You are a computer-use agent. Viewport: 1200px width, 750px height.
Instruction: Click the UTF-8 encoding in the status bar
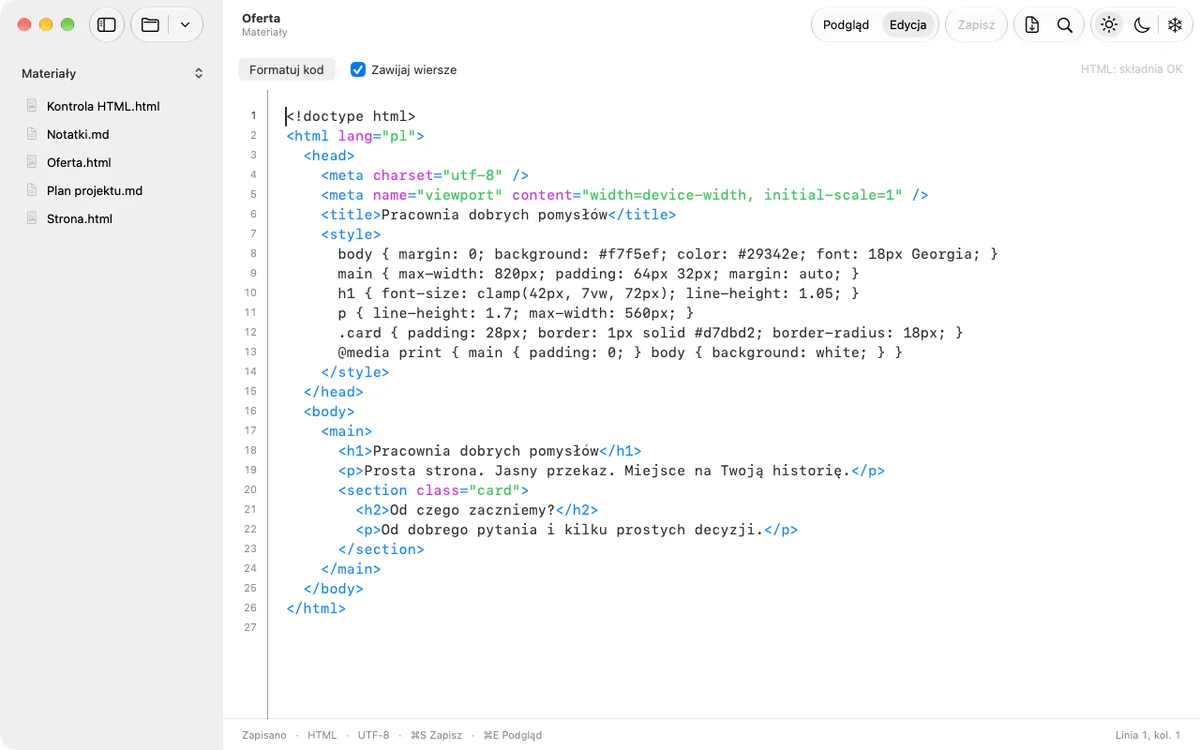pos(373,735)
